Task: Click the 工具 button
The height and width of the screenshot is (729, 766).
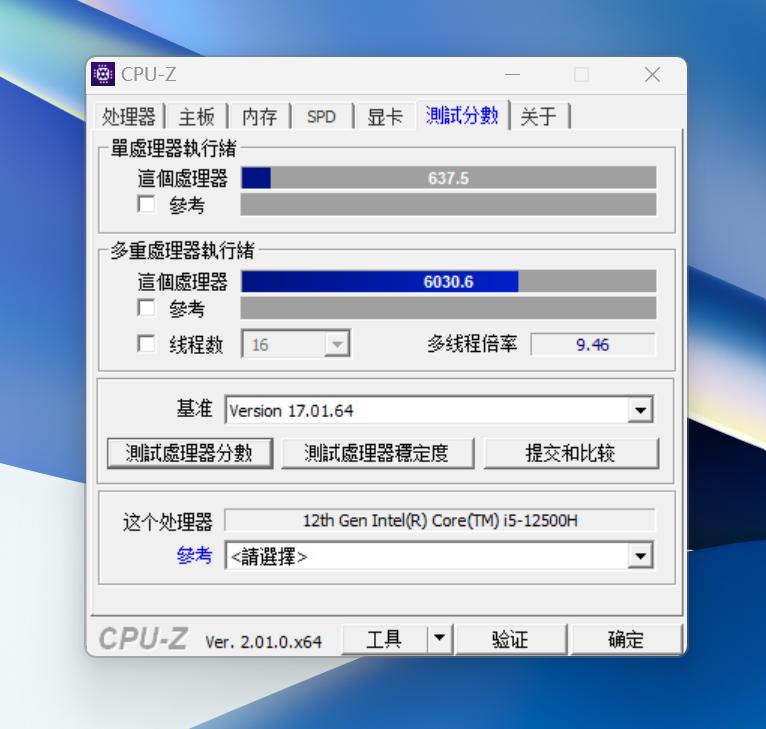Action: click(384, 639)
